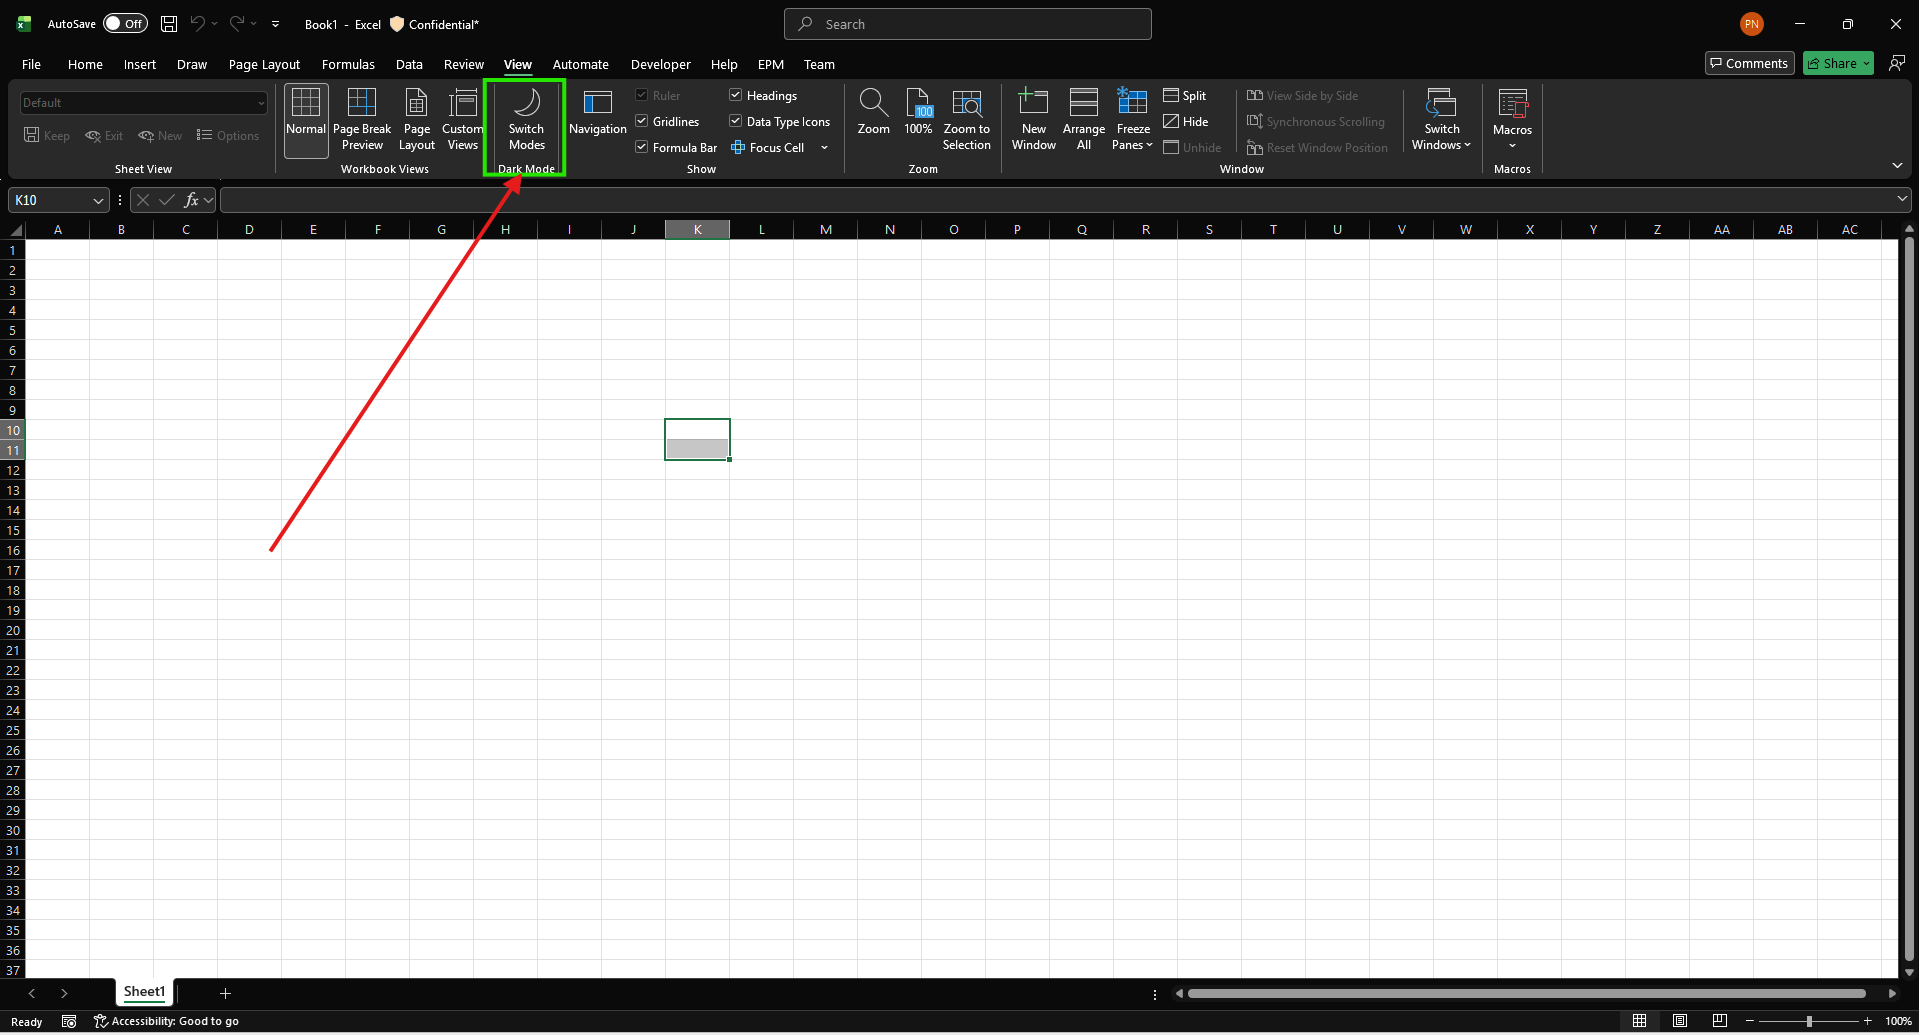Open the Name Box dropdown arrow
The width and height of the screenshot is (1919, 1035).
(x=98, y=201)
